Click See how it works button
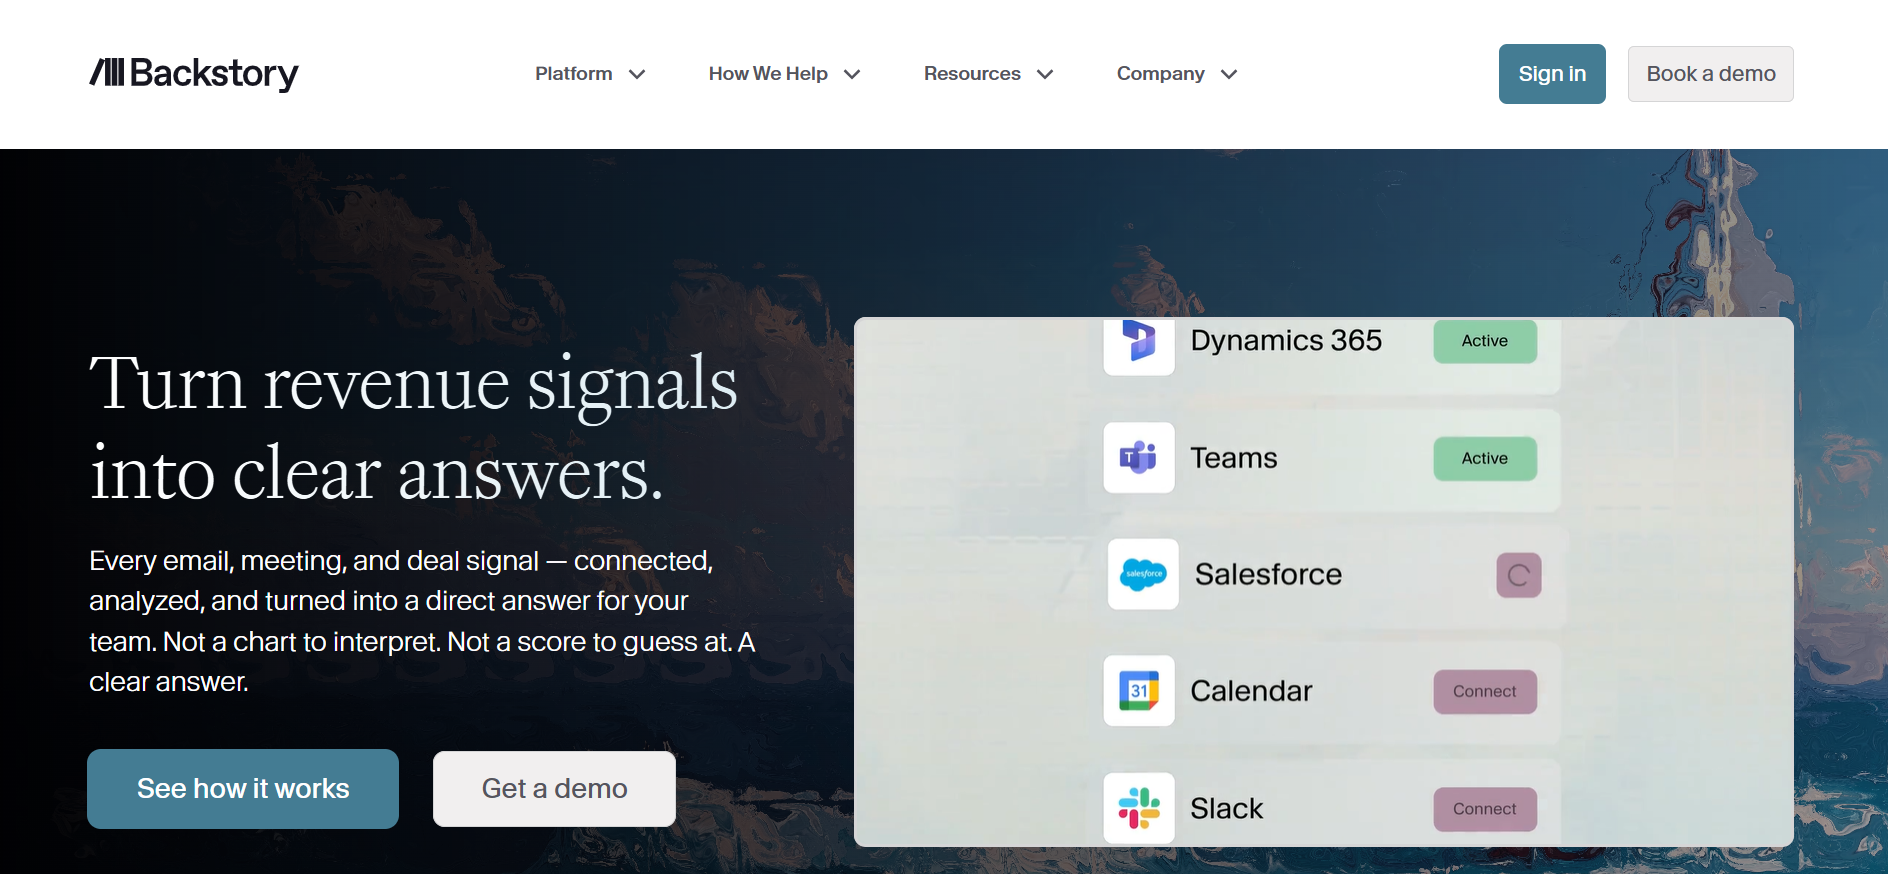1888x874 pixels. 243,789
